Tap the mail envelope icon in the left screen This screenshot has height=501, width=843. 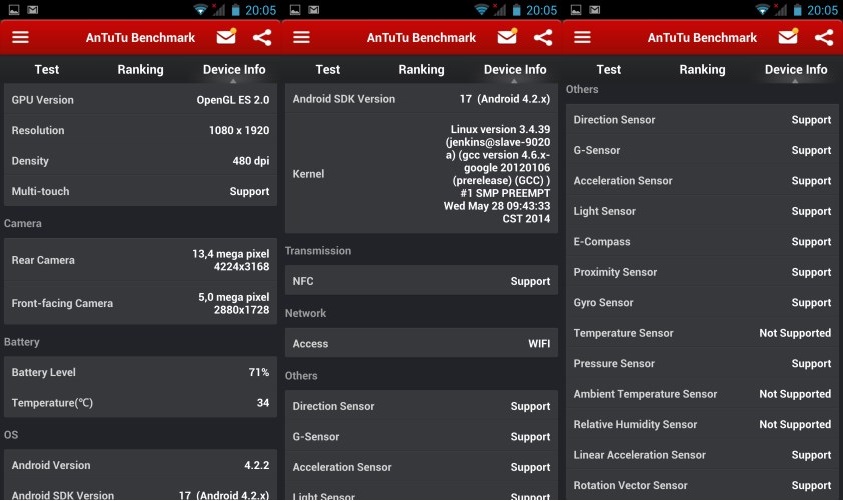(x=226, y=37)
